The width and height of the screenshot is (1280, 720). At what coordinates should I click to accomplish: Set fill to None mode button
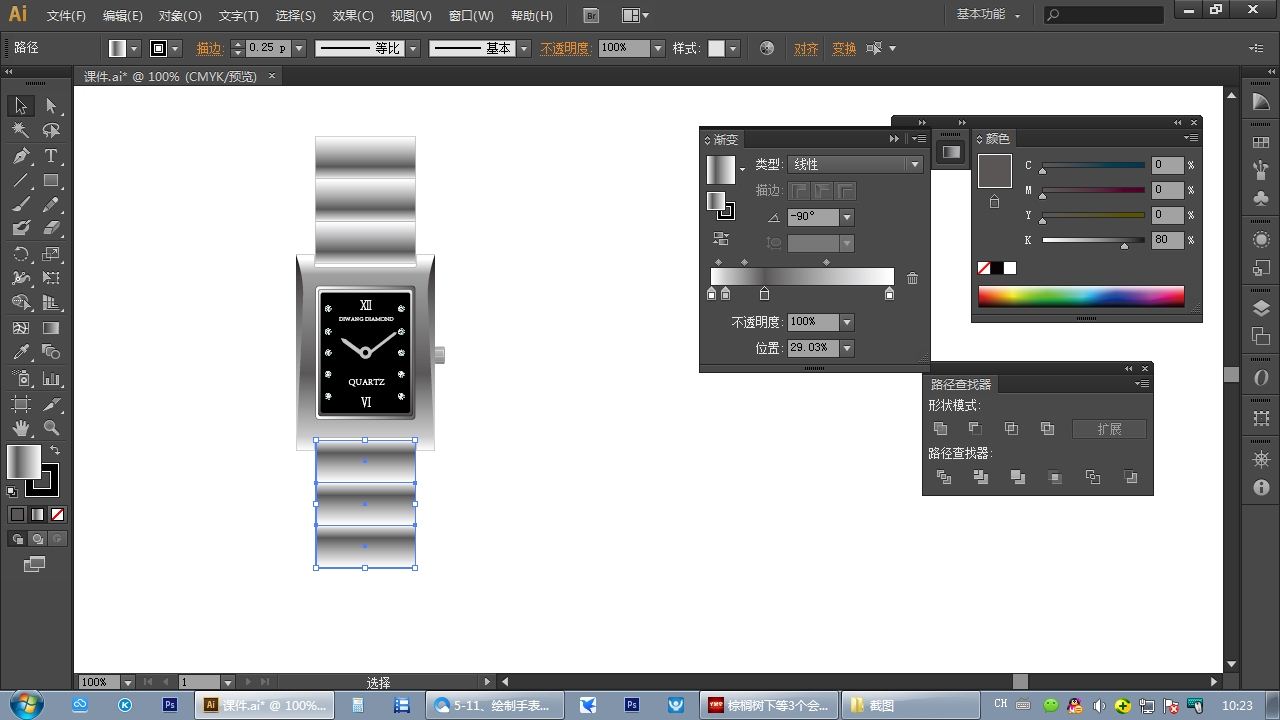pos(57,514)
